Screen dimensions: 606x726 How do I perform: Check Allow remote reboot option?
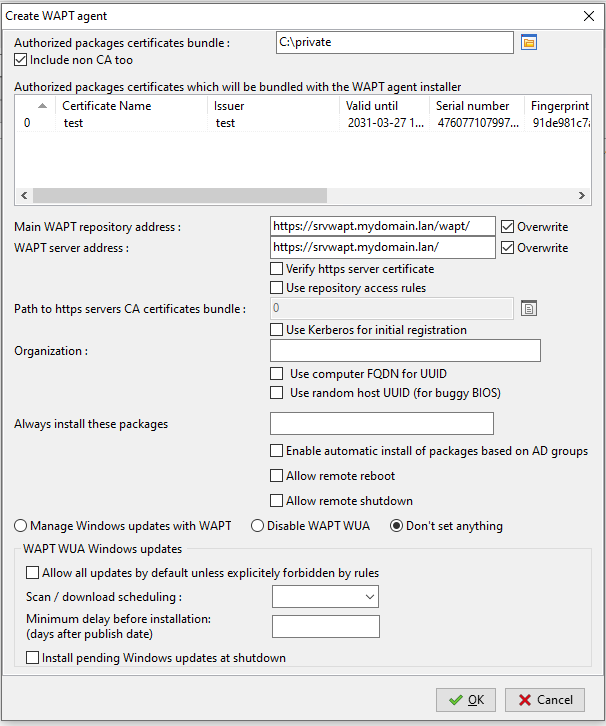(278, 476)
